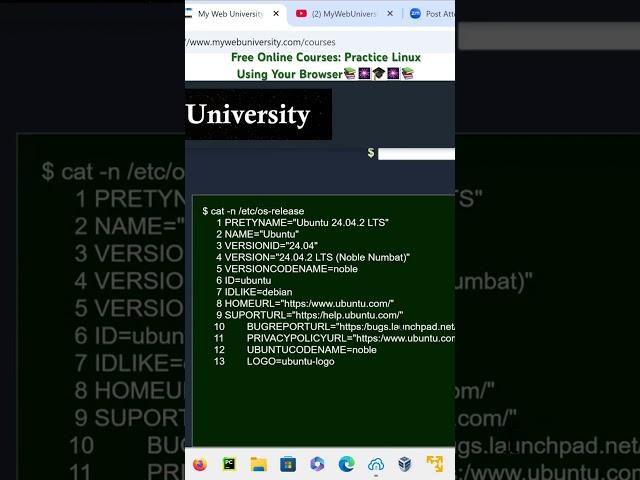The width and height of the screenshot is (640, 480).
Task: Click the LOGO=ubuntu-logo line
Action: pos(274,362)
